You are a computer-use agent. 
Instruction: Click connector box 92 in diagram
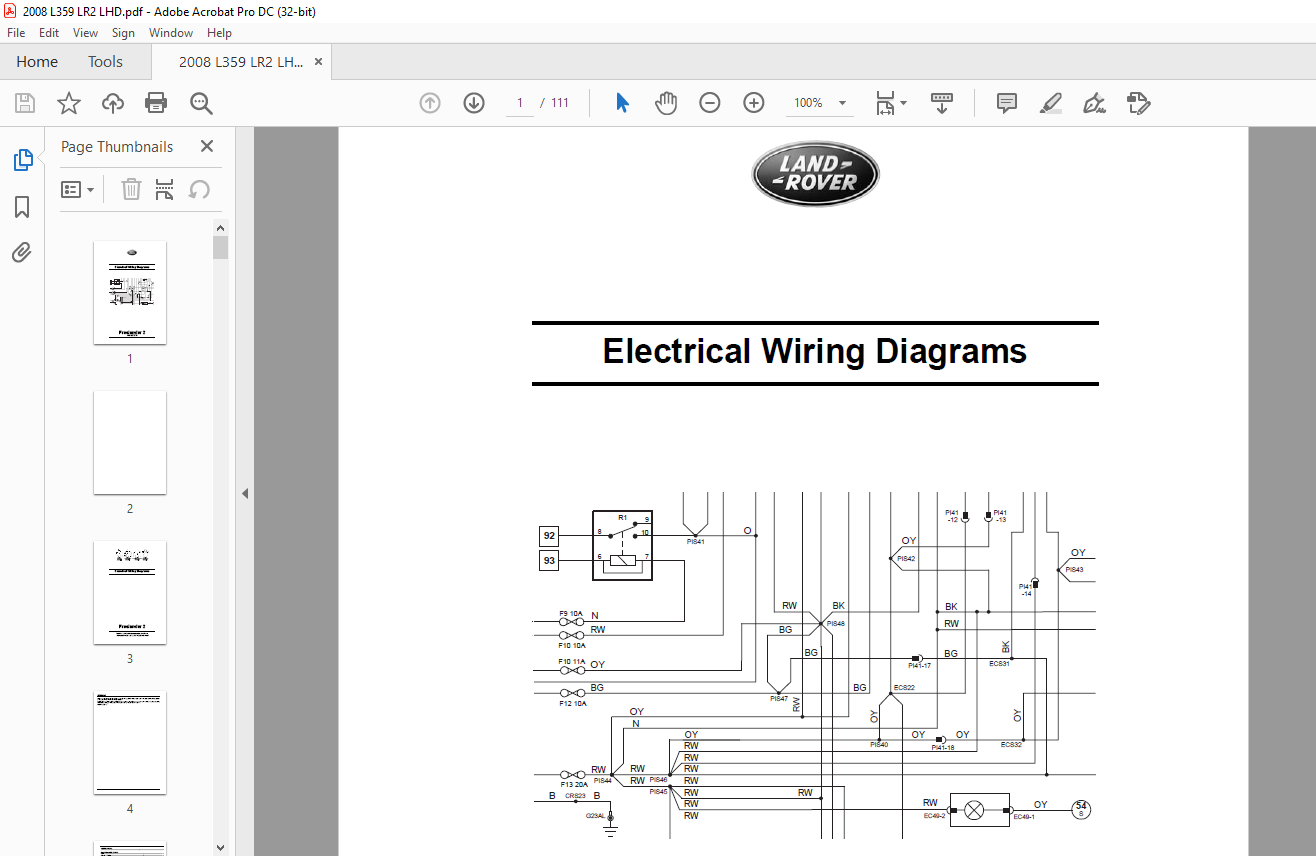click(x=549, y=535)
